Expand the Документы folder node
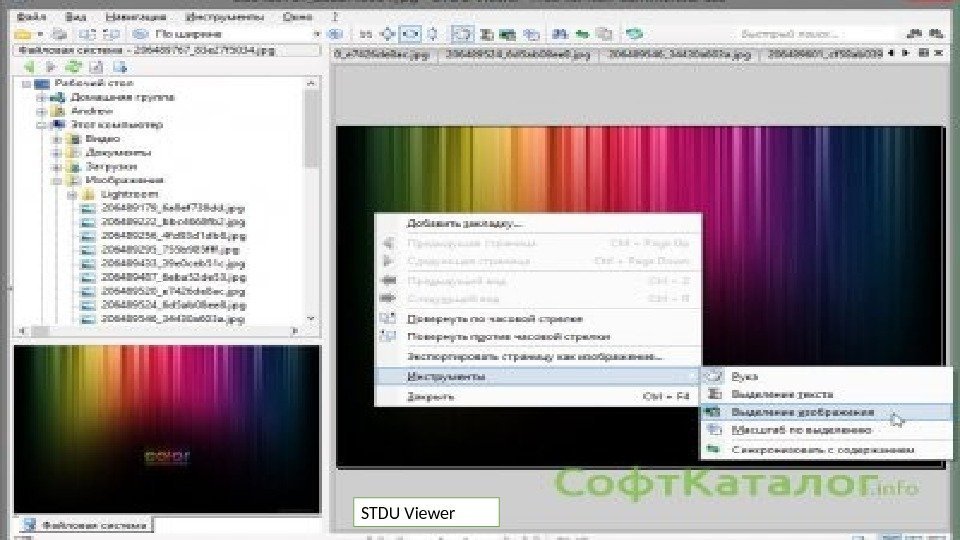960x540 pixels. tap(56, 152)
